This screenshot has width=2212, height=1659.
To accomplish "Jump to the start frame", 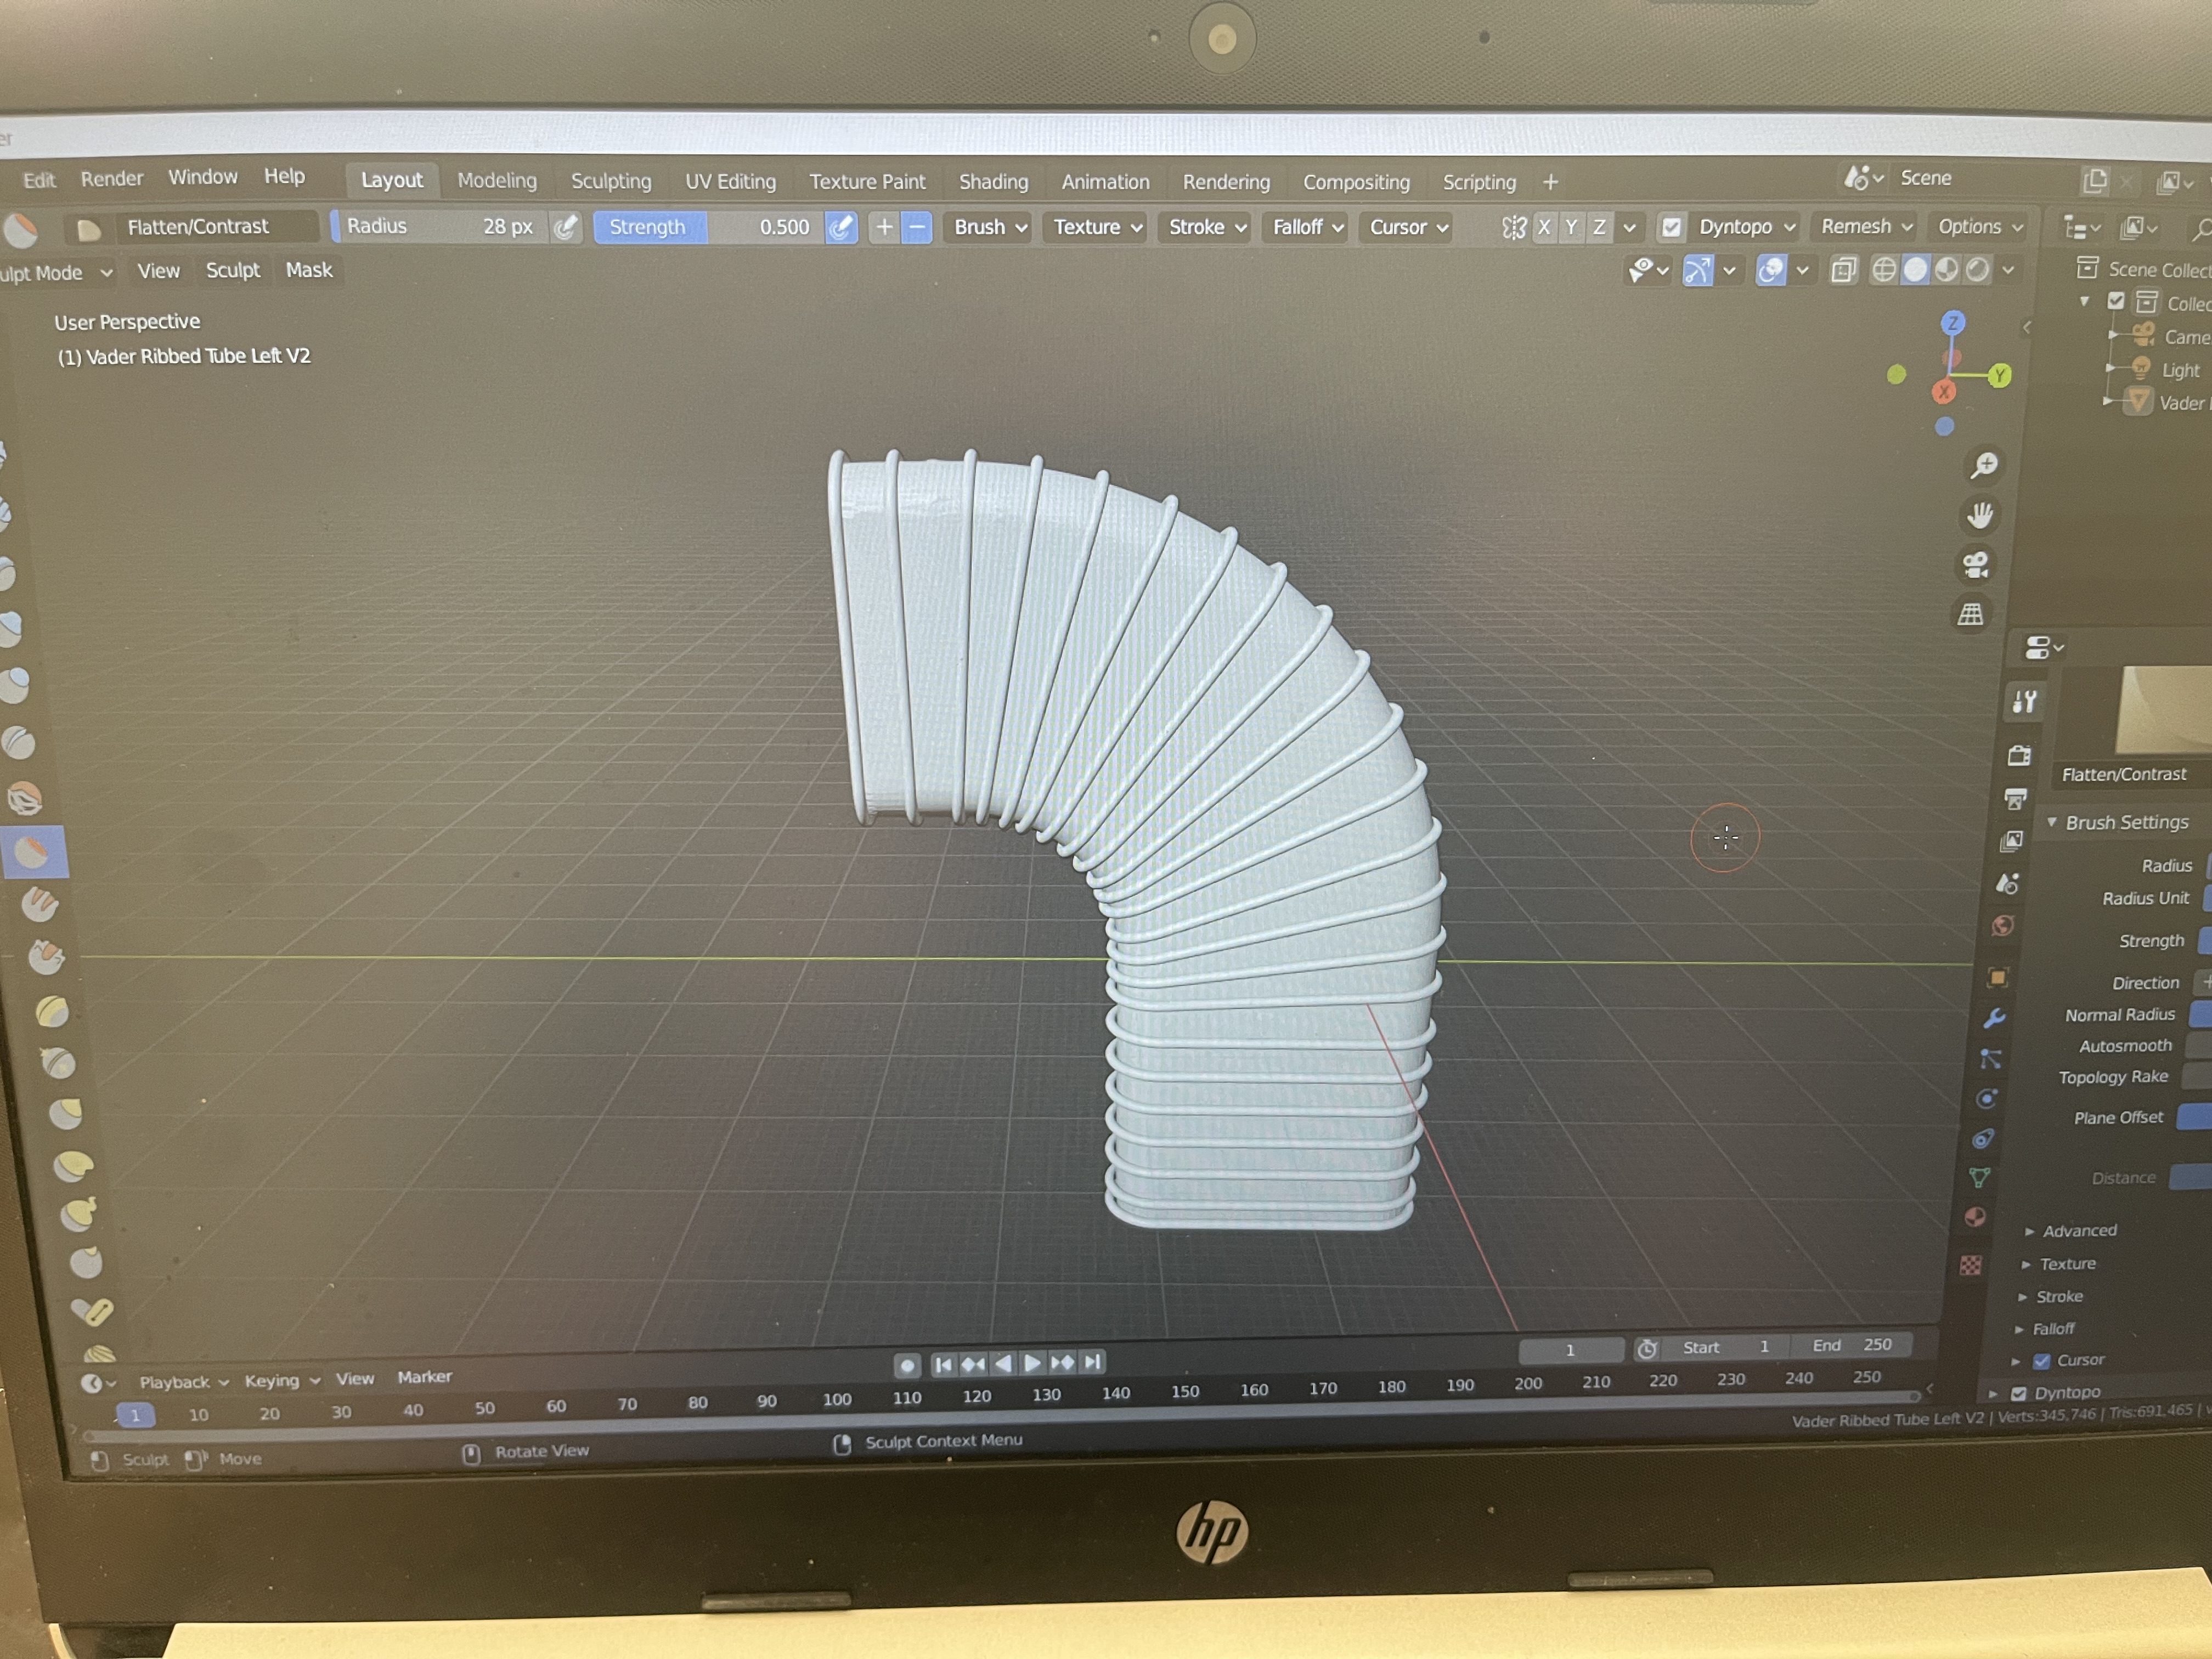I will click(x=943, y=1364).
